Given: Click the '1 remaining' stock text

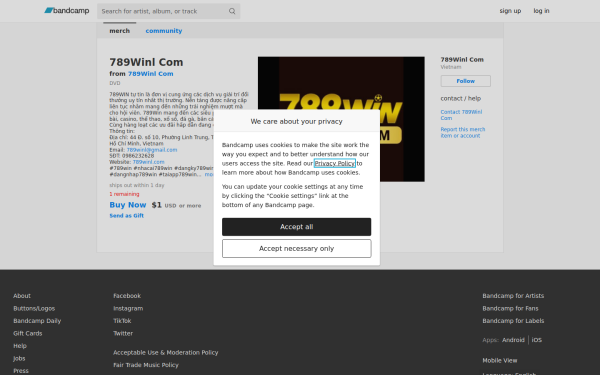Looking at the screenshot, I should 124,194.
